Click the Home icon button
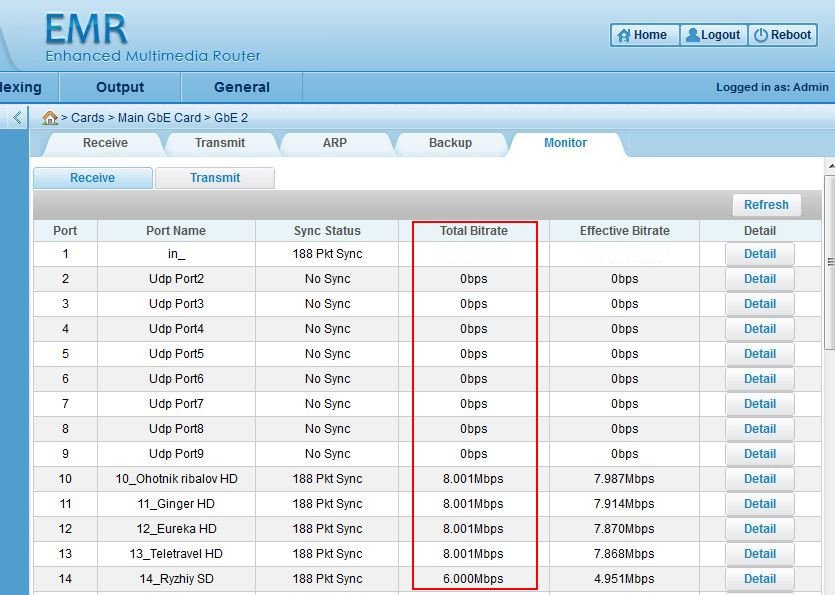835x595 pixels. [644, 35]
